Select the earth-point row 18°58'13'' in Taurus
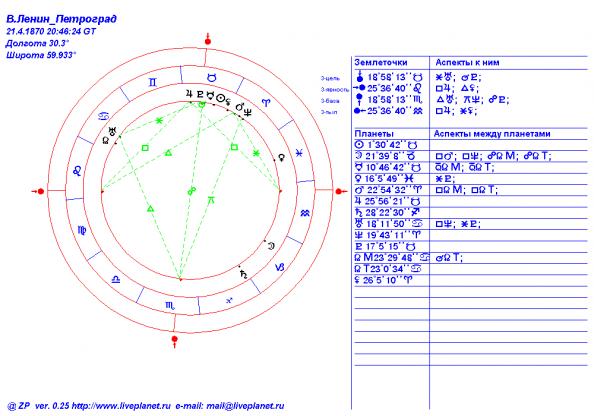Viewport: 594px width, 416px height. [x=389, y=77]
